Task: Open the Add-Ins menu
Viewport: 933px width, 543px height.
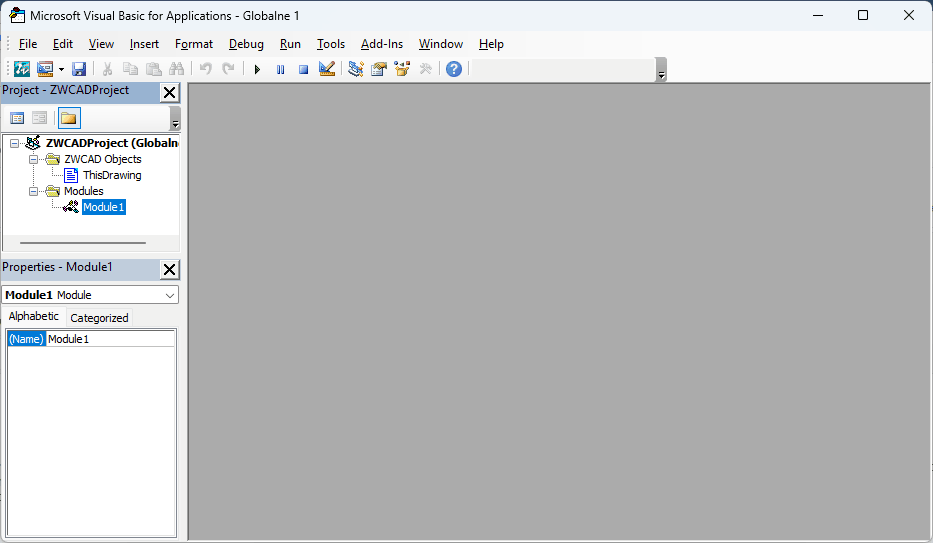Action: (381, 44)
